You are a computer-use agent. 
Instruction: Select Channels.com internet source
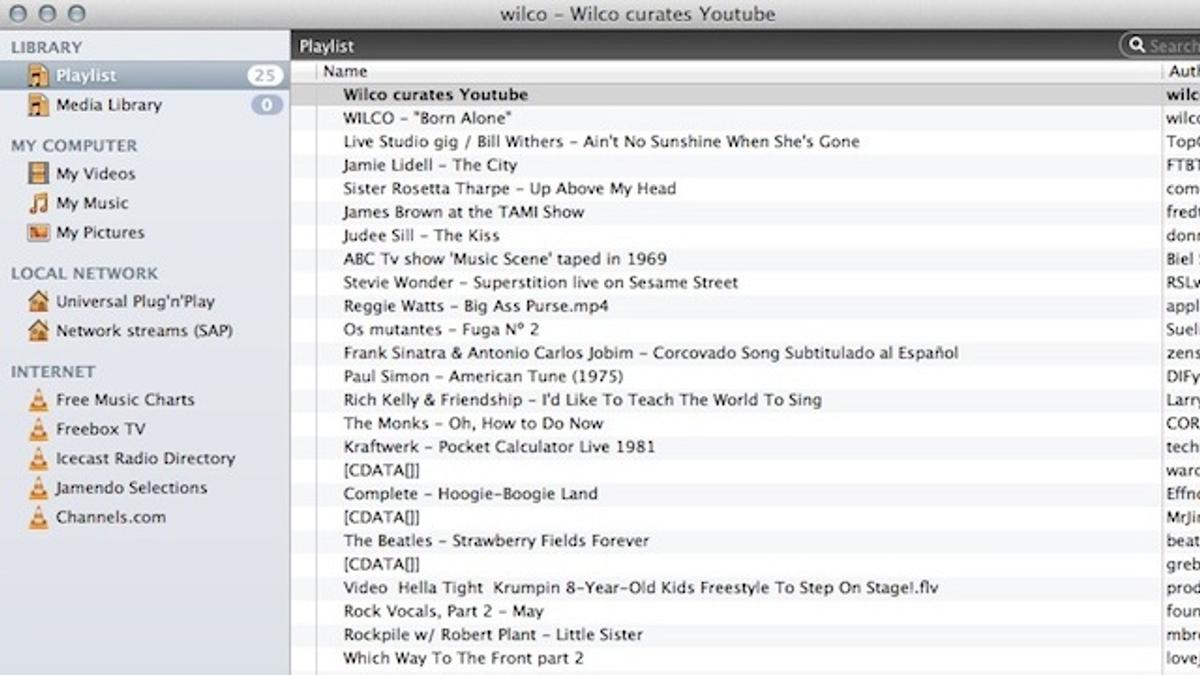pos(110,517)
